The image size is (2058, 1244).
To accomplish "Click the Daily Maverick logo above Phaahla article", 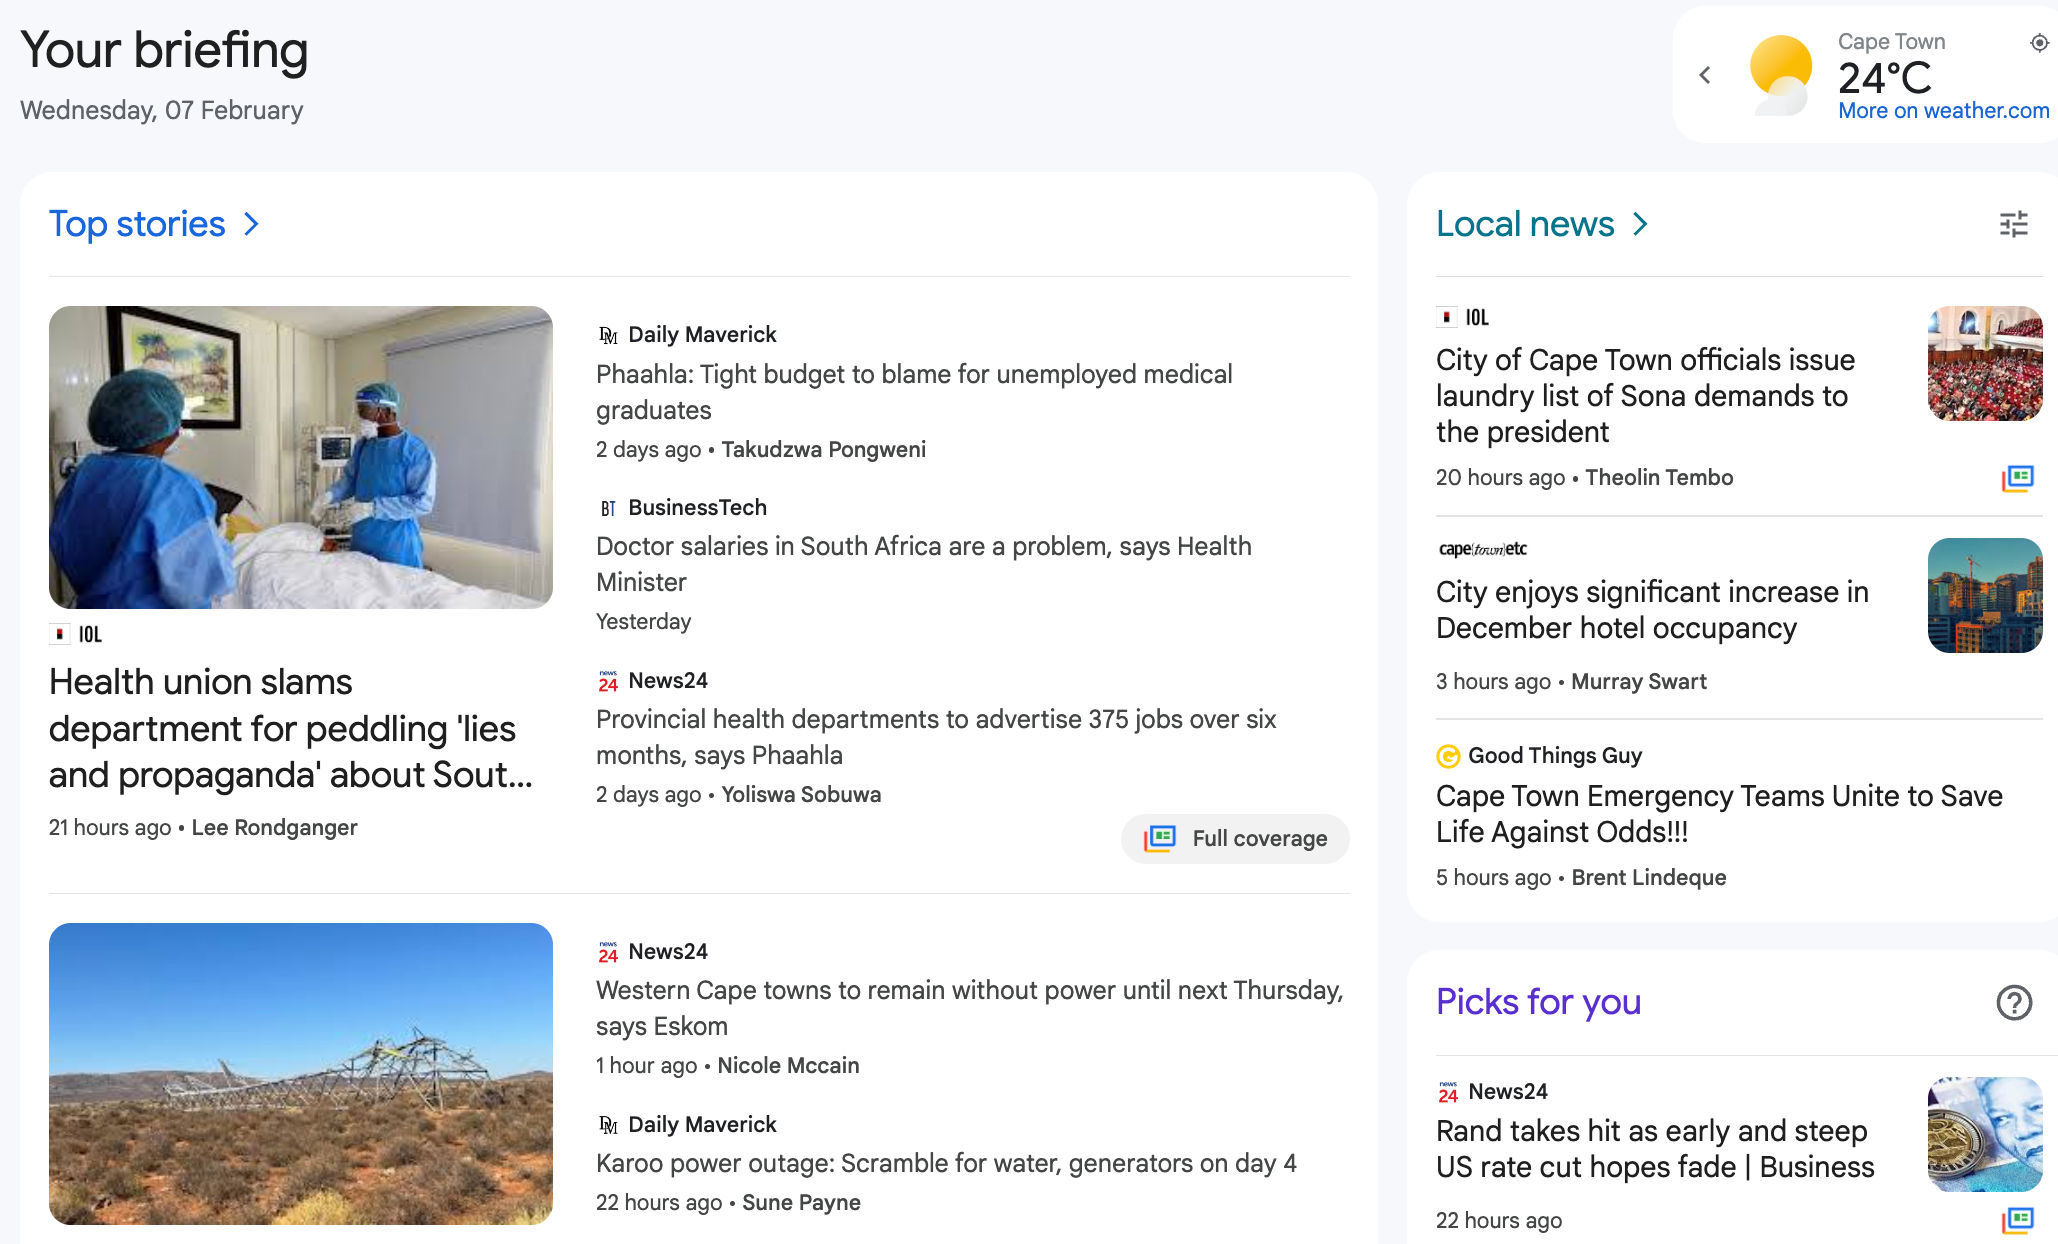I will [x=608, y=334].
